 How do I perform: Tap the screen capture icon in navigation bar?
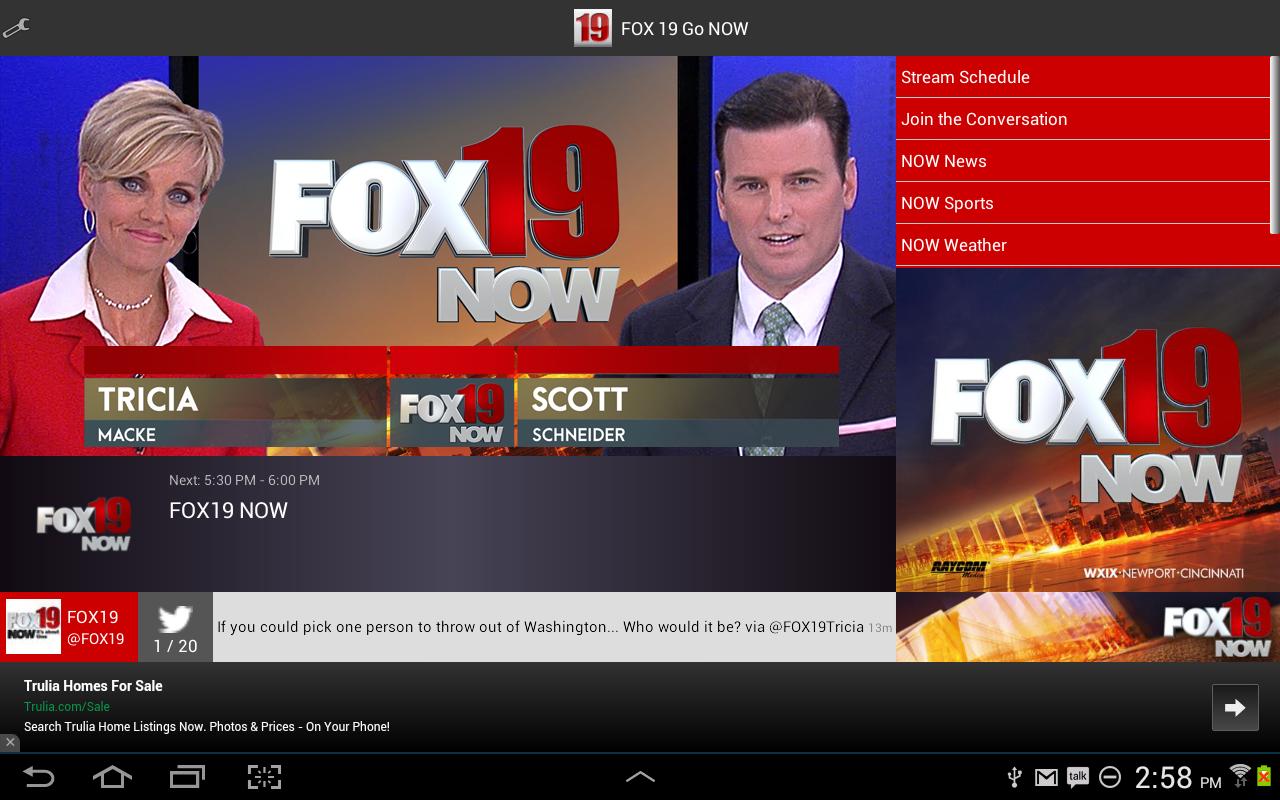(x=263, y=777)
